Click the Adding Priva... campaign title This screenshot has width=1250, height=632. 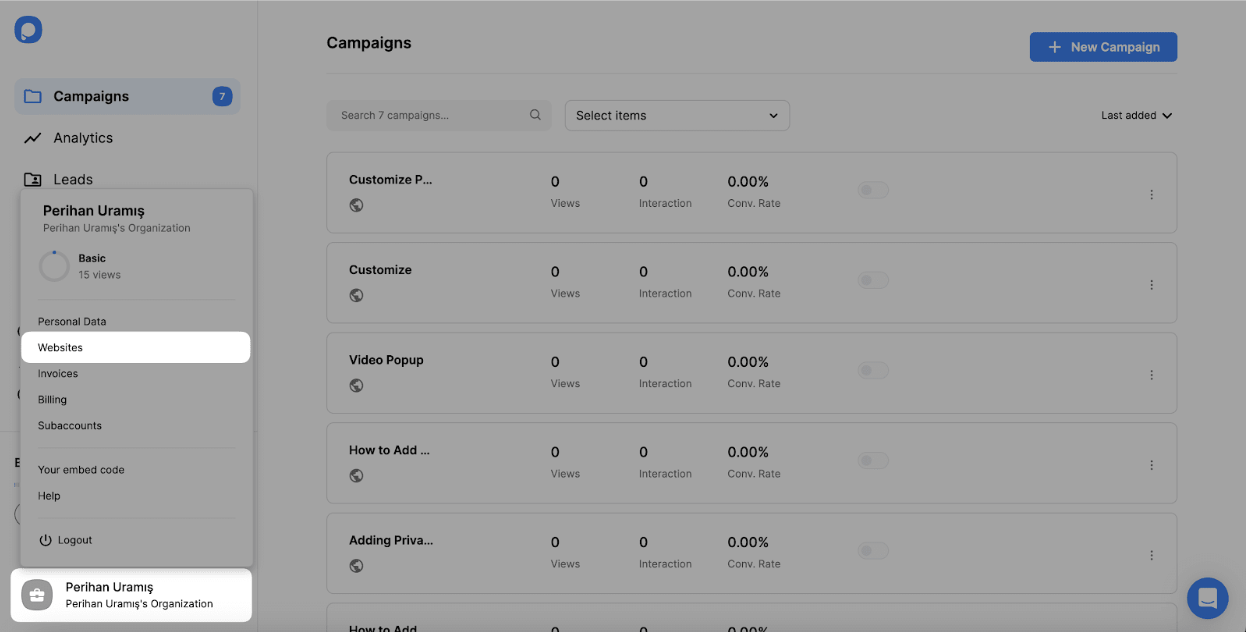pyautogui.click(x=391, y=540)
